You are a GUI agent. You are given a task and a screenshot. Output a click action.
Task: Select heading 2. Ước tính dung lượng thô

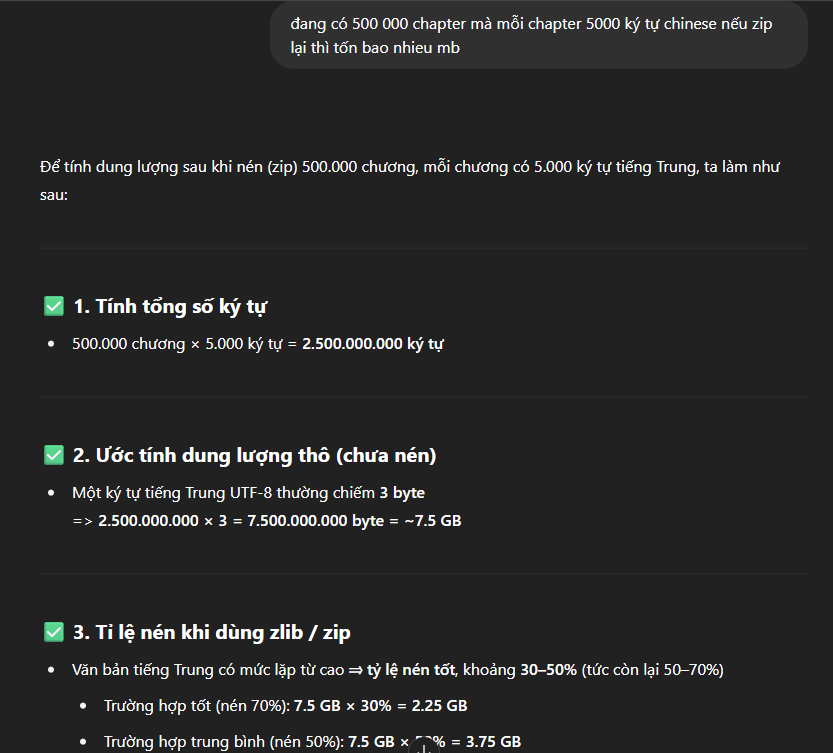coord(254,455)
